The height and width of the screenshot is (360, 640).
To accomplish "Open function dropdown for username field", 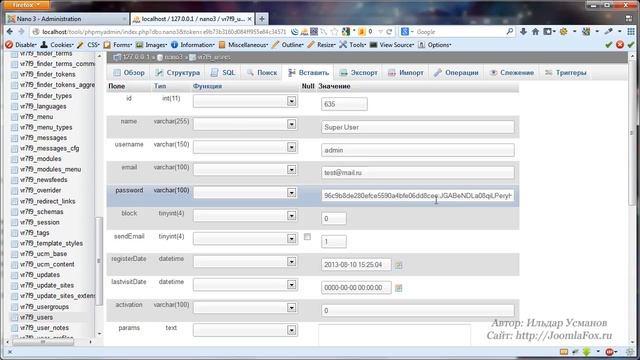I will click(x=245, y=147).
